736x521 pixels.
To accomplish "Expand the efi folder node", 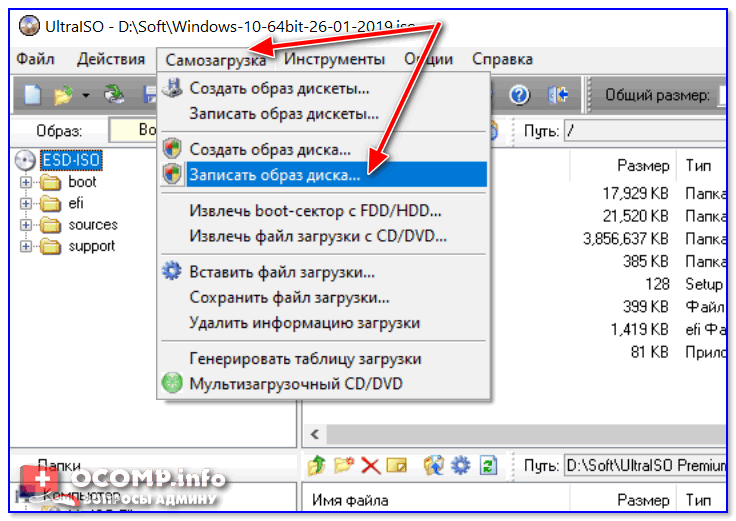I will click(x=26, y=204).
